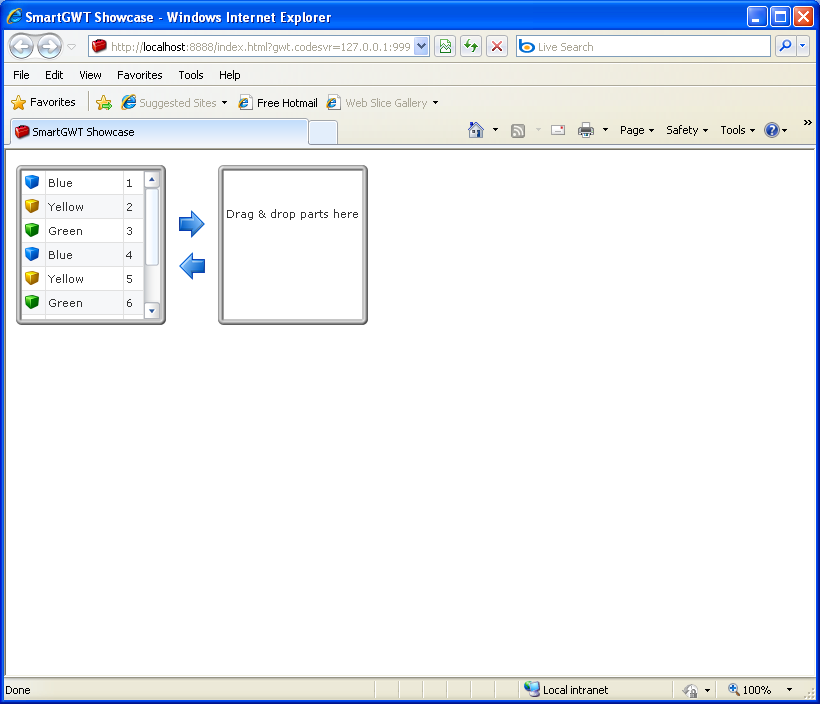This screenshot has height=704, width=820.
Task: Expand the Print dropdown arrow
Action: pos(605,130)
